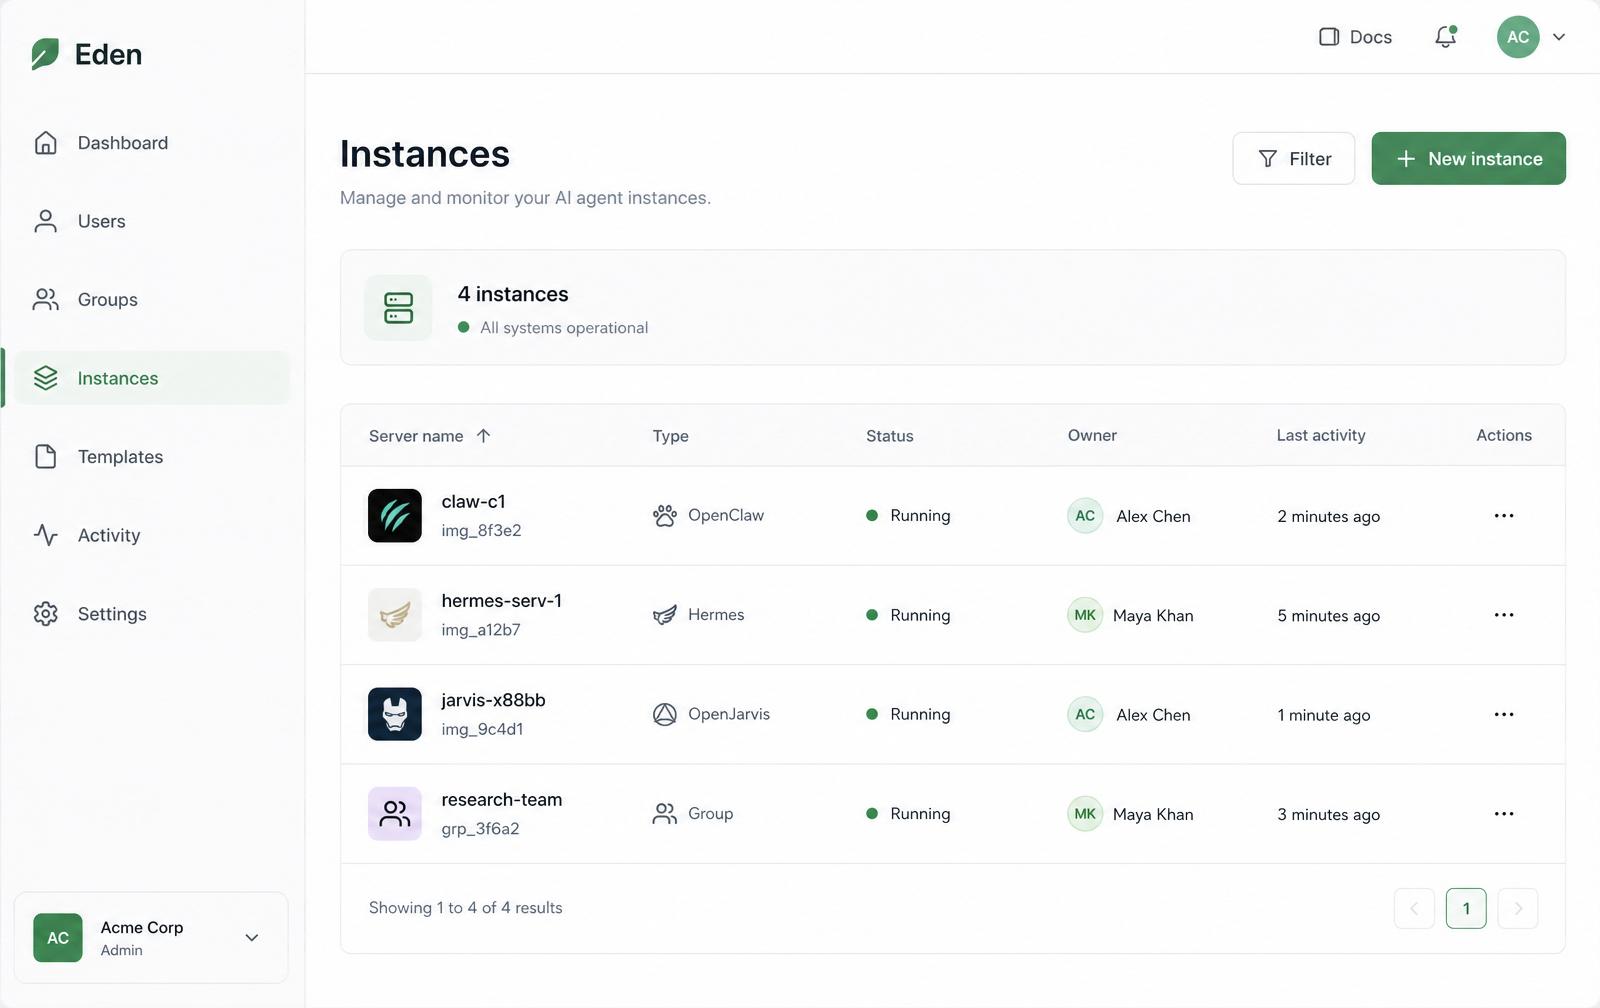Open actions menu for jarvis-x88bb
The height and width of the screenshot is (1008, 1600).
click(1504, 714)
